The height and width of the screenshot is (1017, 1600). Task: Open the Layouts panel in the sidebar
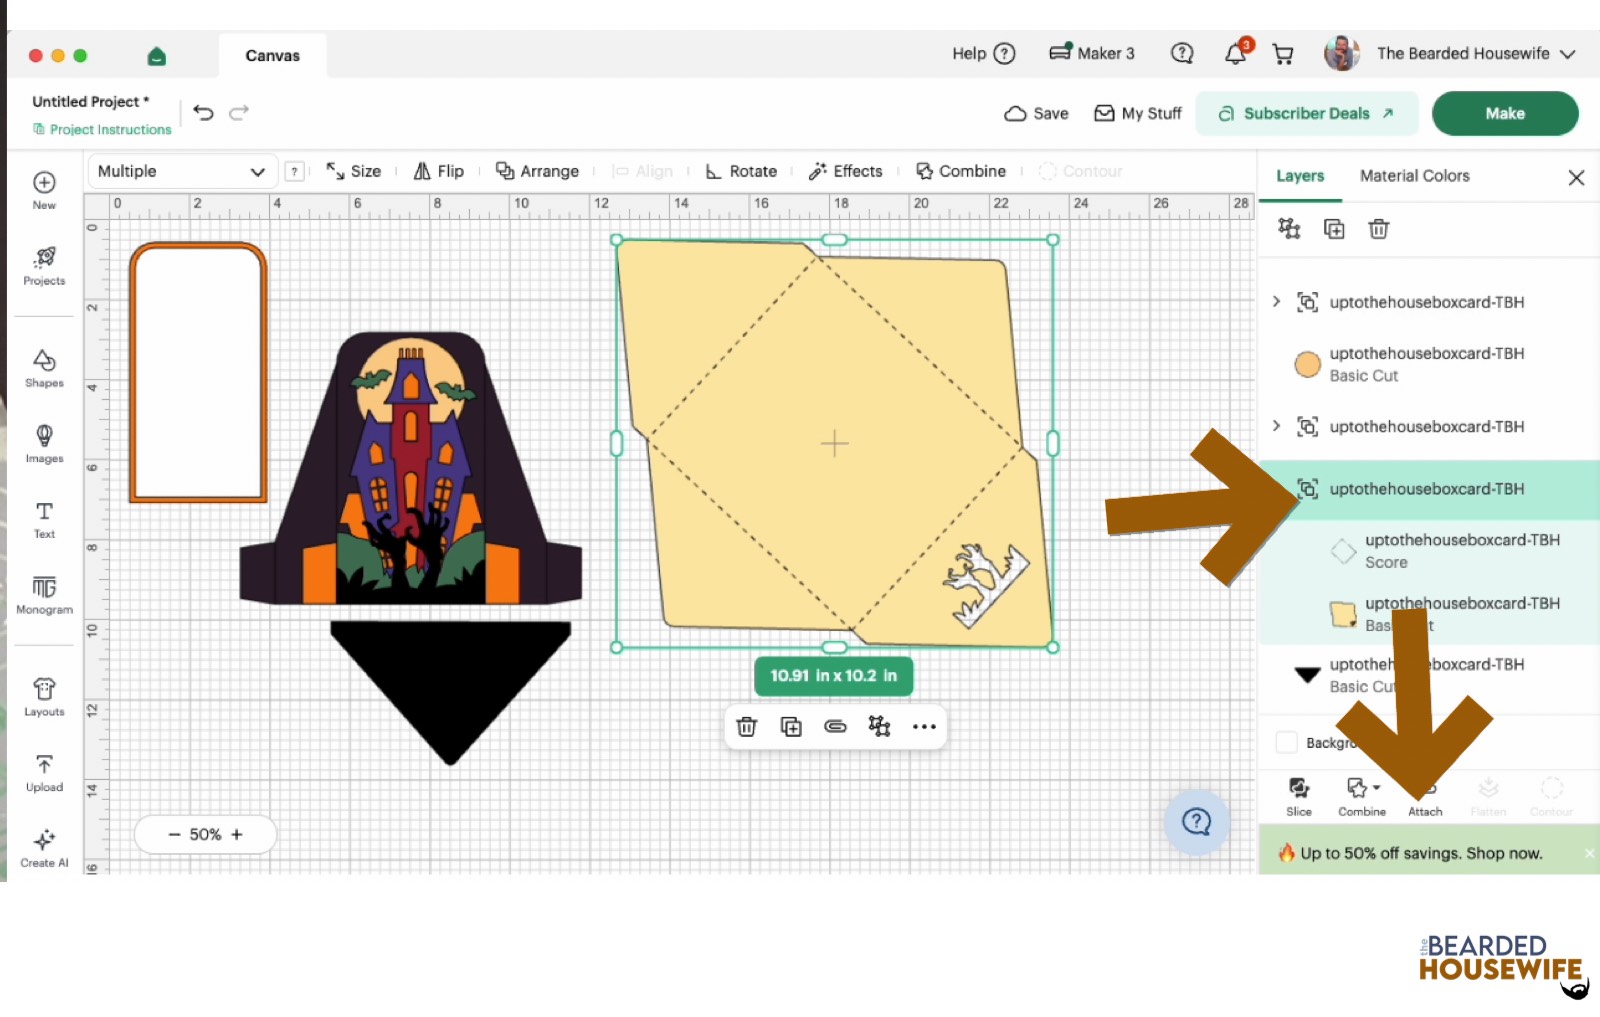pos(44,697)
